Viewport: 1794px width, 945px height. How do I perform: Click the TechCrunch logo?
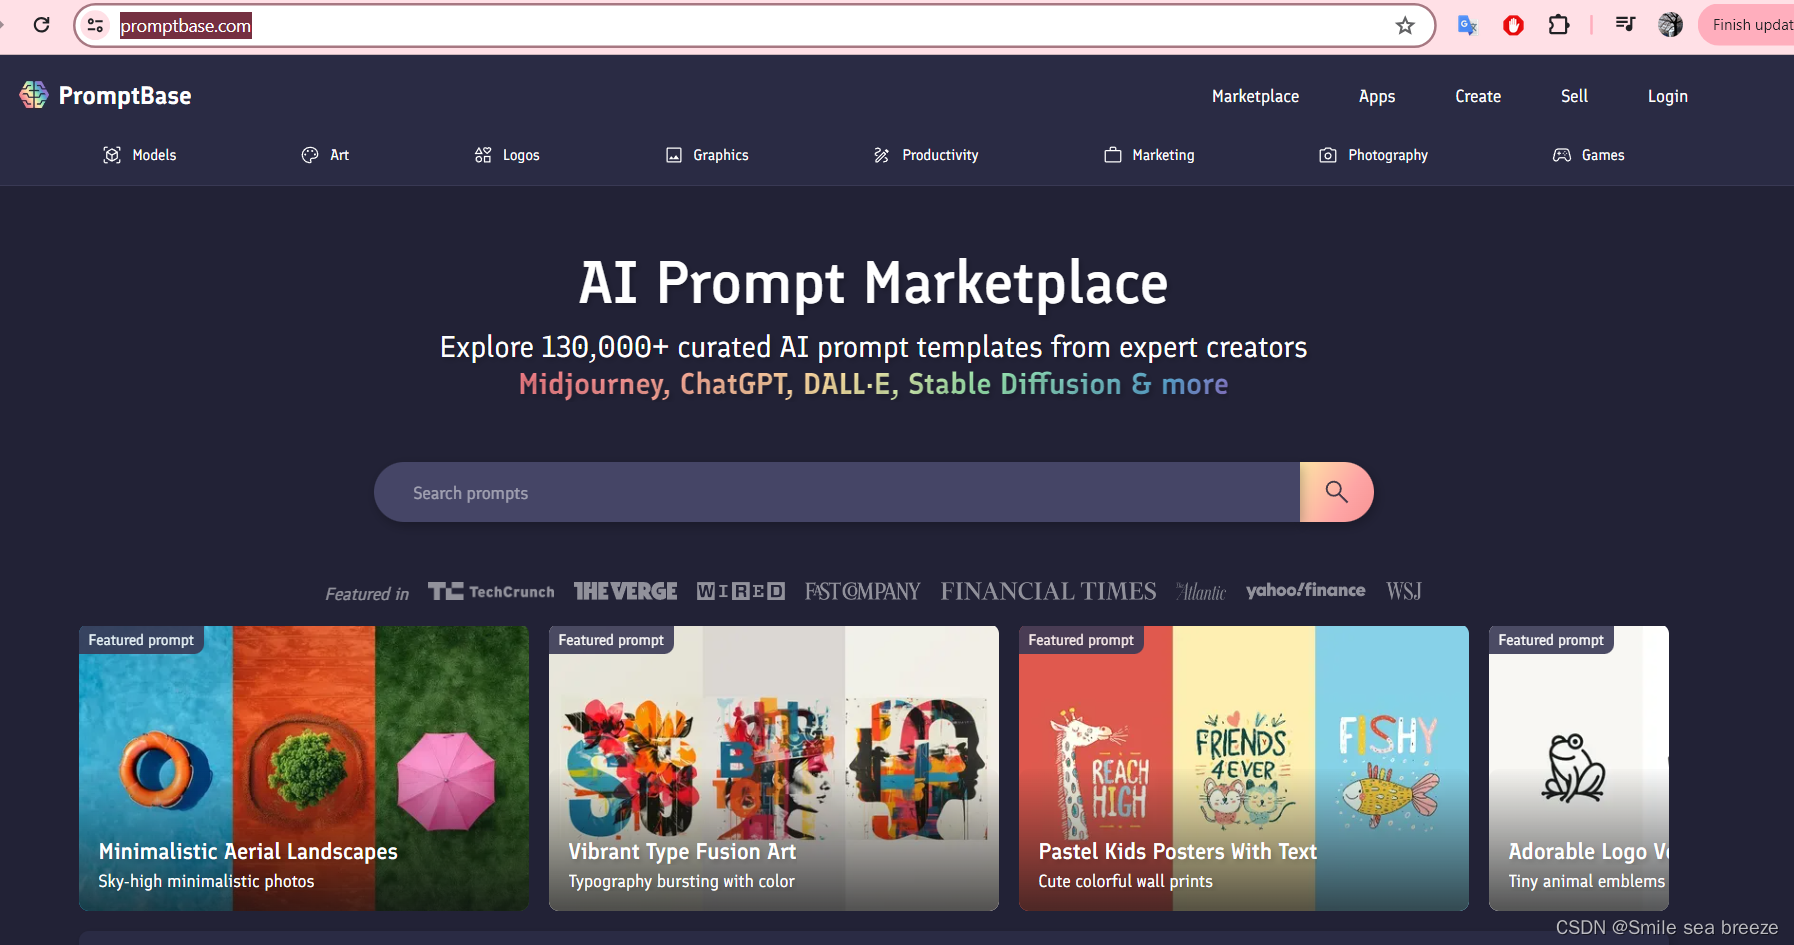491,592
